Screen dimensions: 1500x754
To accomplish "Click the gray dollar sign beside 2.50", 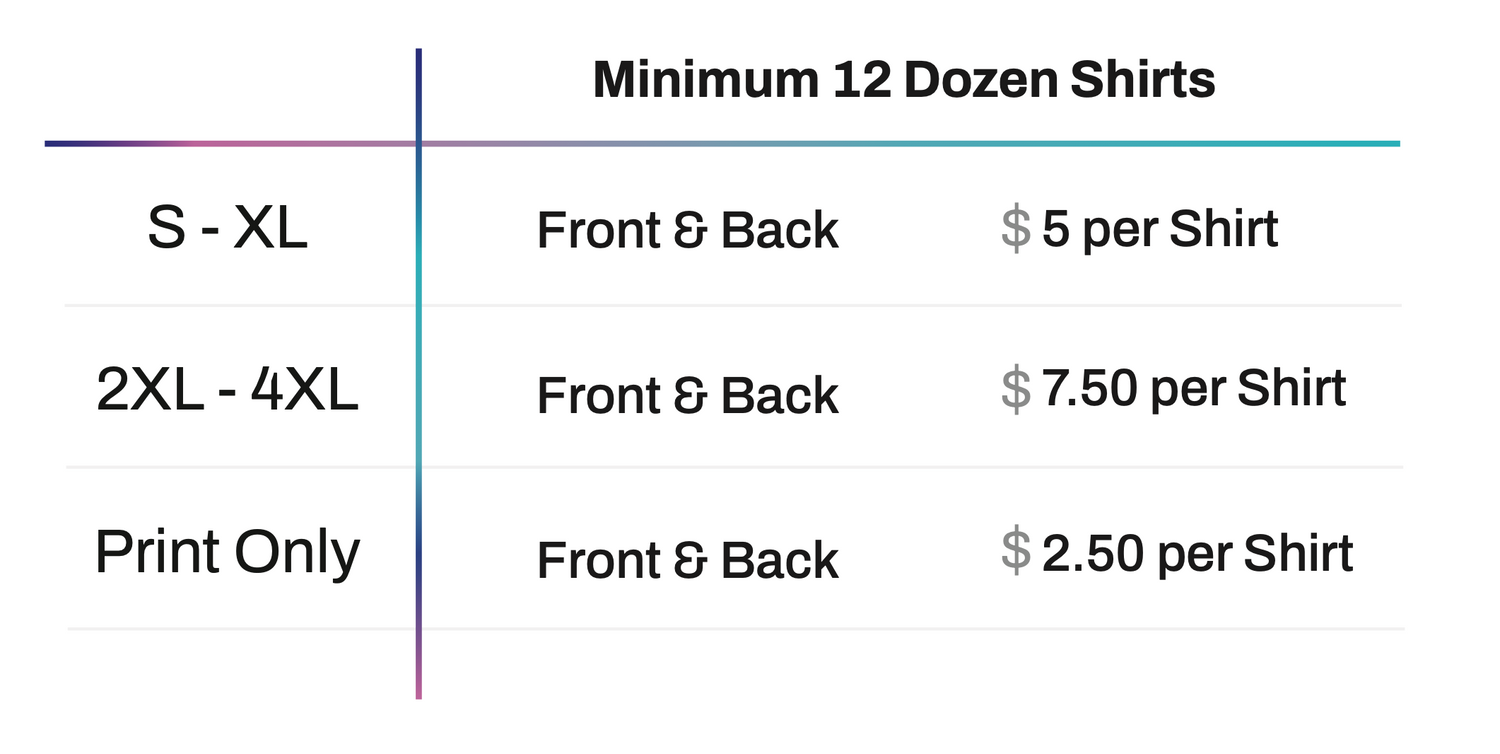I will (x=1016, y=553).
